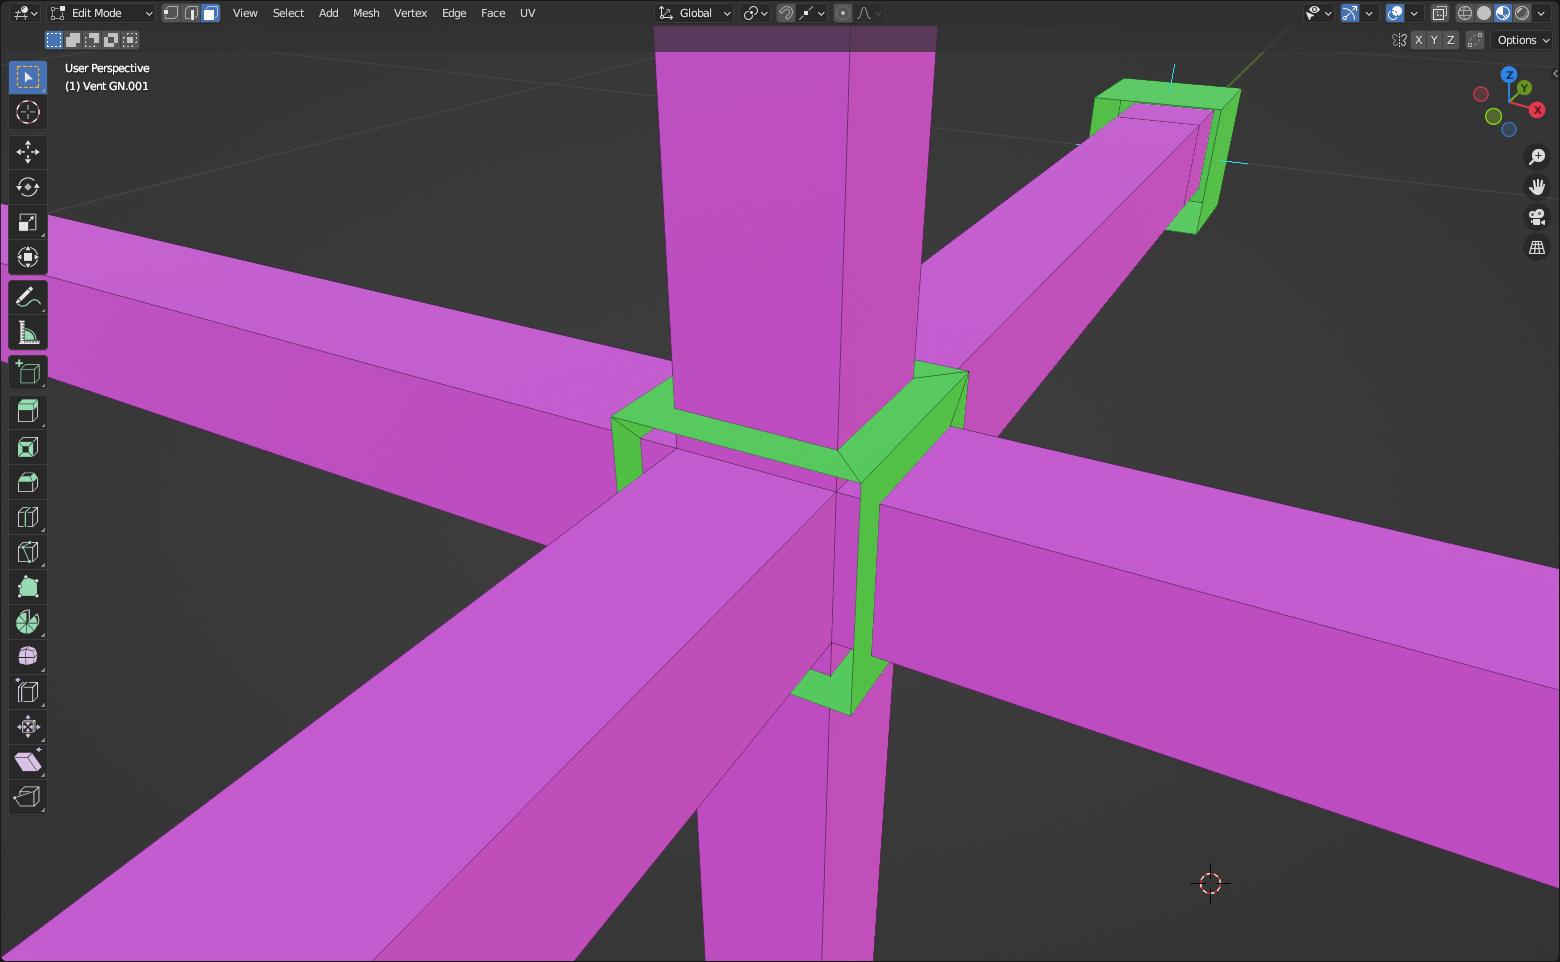Switch to material preview shading
Image resolution: width=1560 pixels, height=962 pixels.
click(x=1503, y=13)
